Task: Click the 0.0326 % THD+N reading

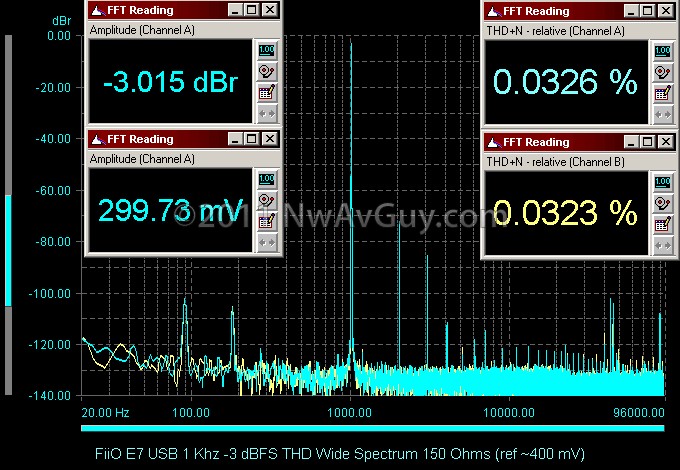Action: tap(565, 82)
